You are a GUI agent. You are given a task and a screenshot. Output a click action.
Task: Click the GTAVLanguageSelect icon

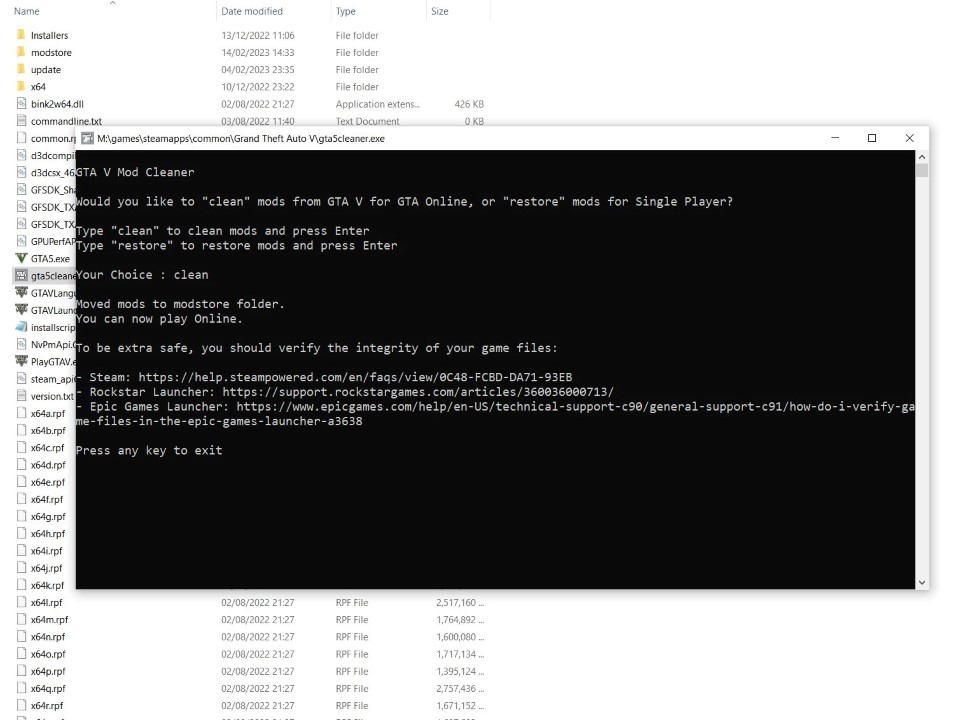click(x=21, y=293)
